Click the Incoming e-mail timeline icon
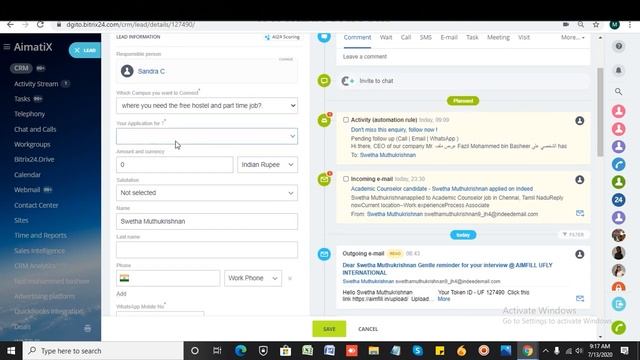 click(x=324, y=179)
